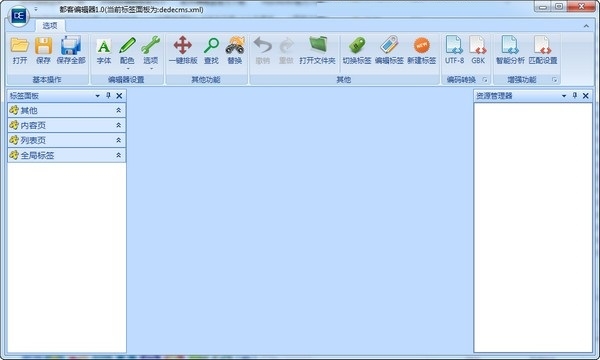Select the 其他 tag category row
The width and height of the screenshot is (600, 360).
[67, 110]
